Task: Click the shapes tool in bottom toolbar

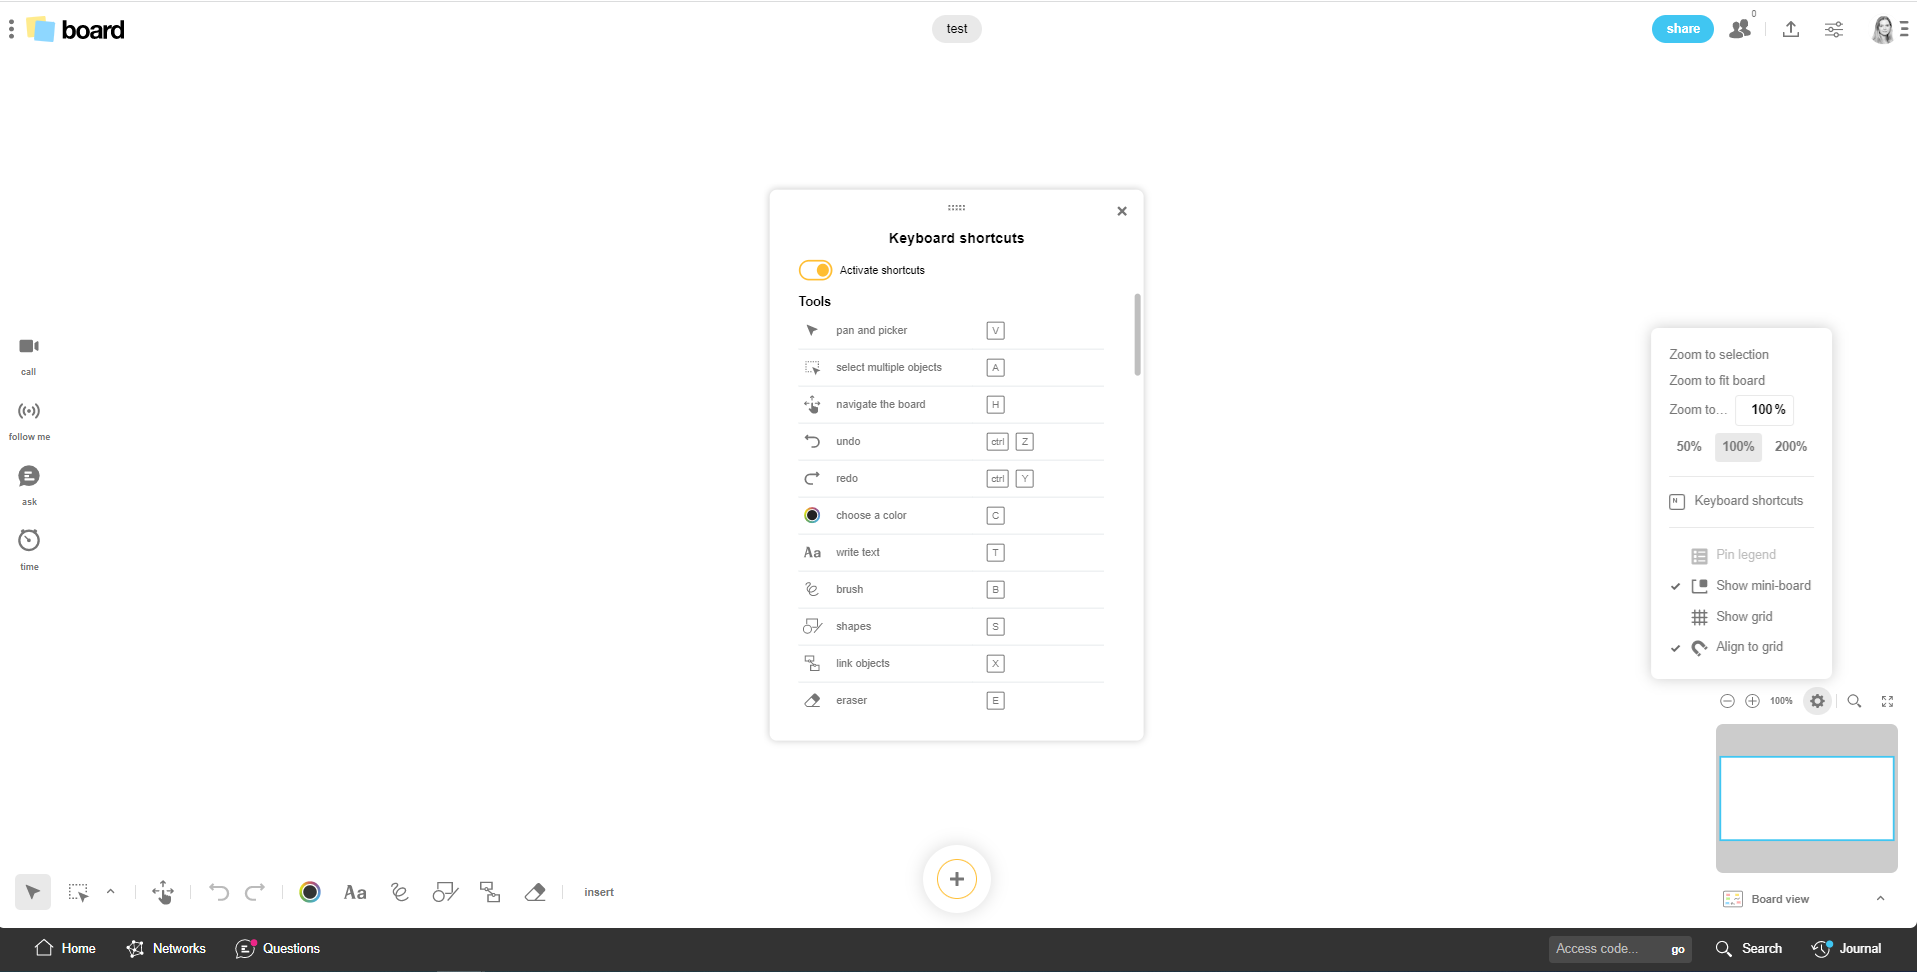Action: (445, 892)
